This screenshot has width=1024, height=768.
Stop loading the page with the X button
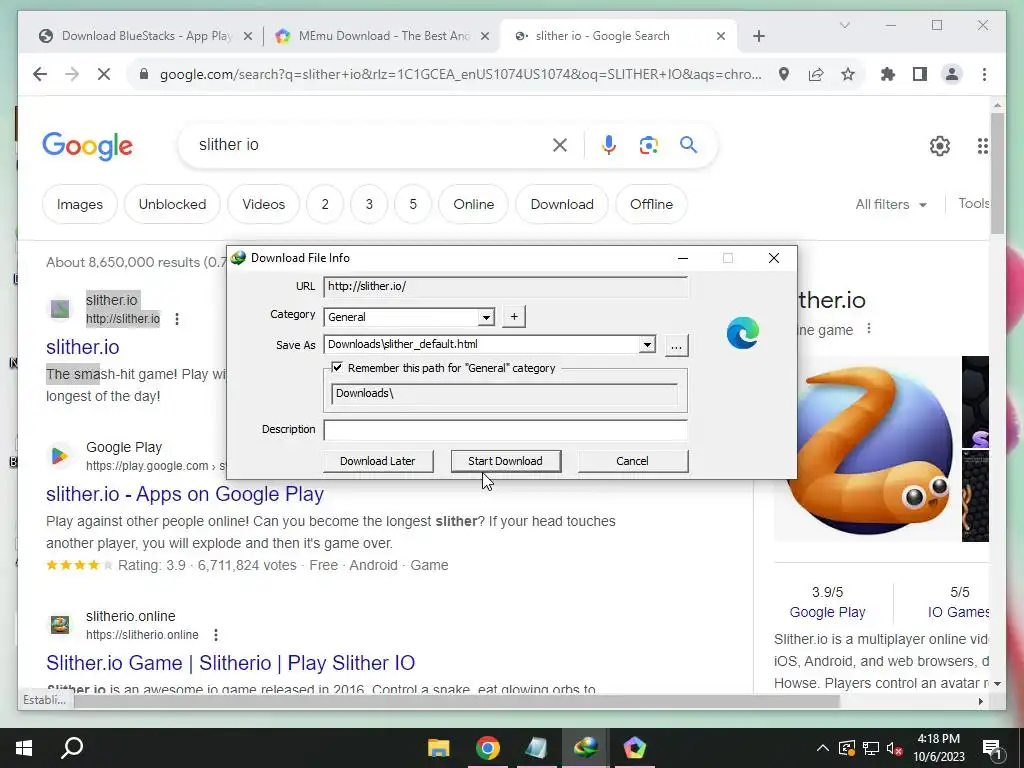pyautogui.click(x=104, y=74)
